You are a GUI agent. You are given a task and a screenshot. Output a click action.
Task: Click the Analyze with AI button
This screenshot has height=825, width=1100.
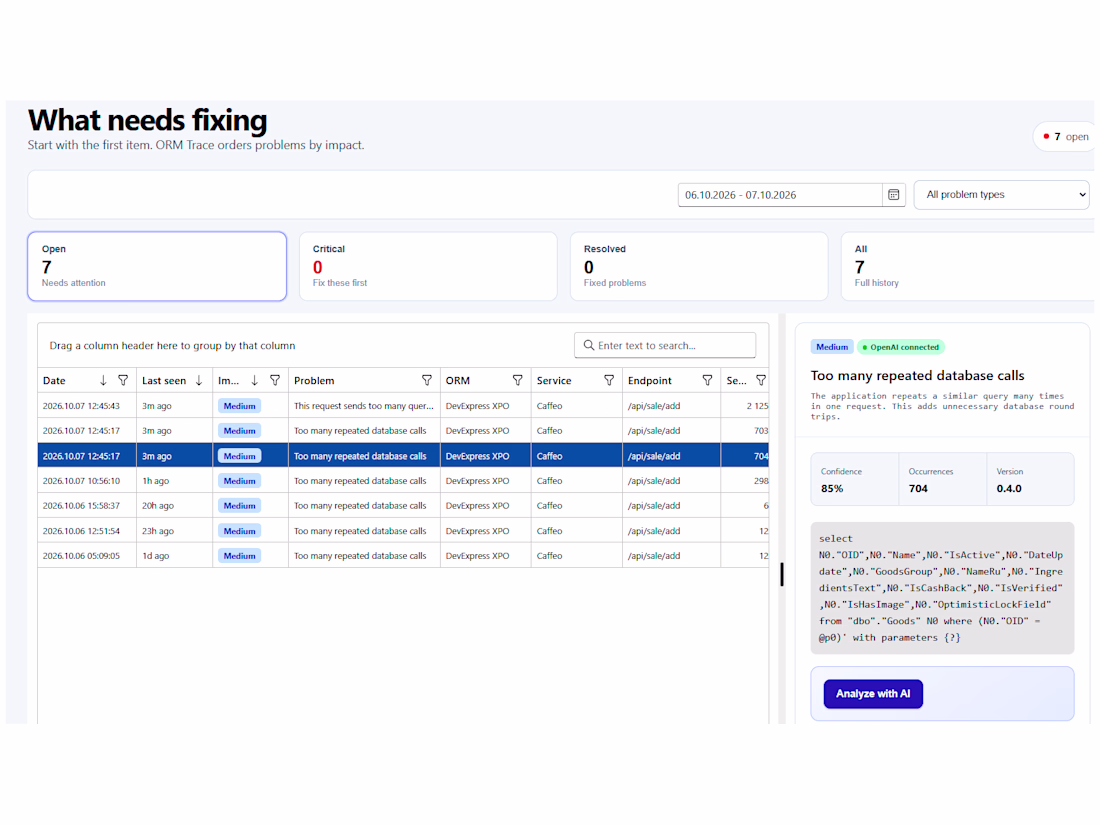[x=873, y=694]
